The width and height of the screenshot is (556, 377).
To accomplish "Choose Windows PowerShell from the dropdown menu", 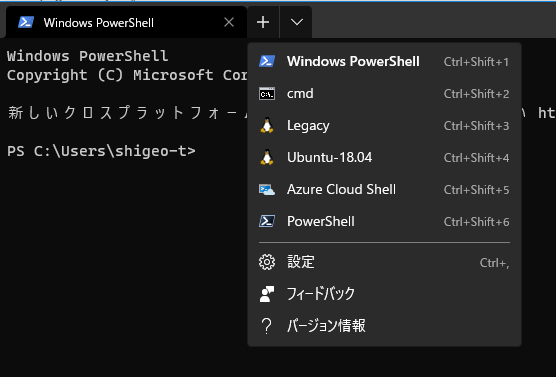I will pyautogui.click(x=384, y=62).
